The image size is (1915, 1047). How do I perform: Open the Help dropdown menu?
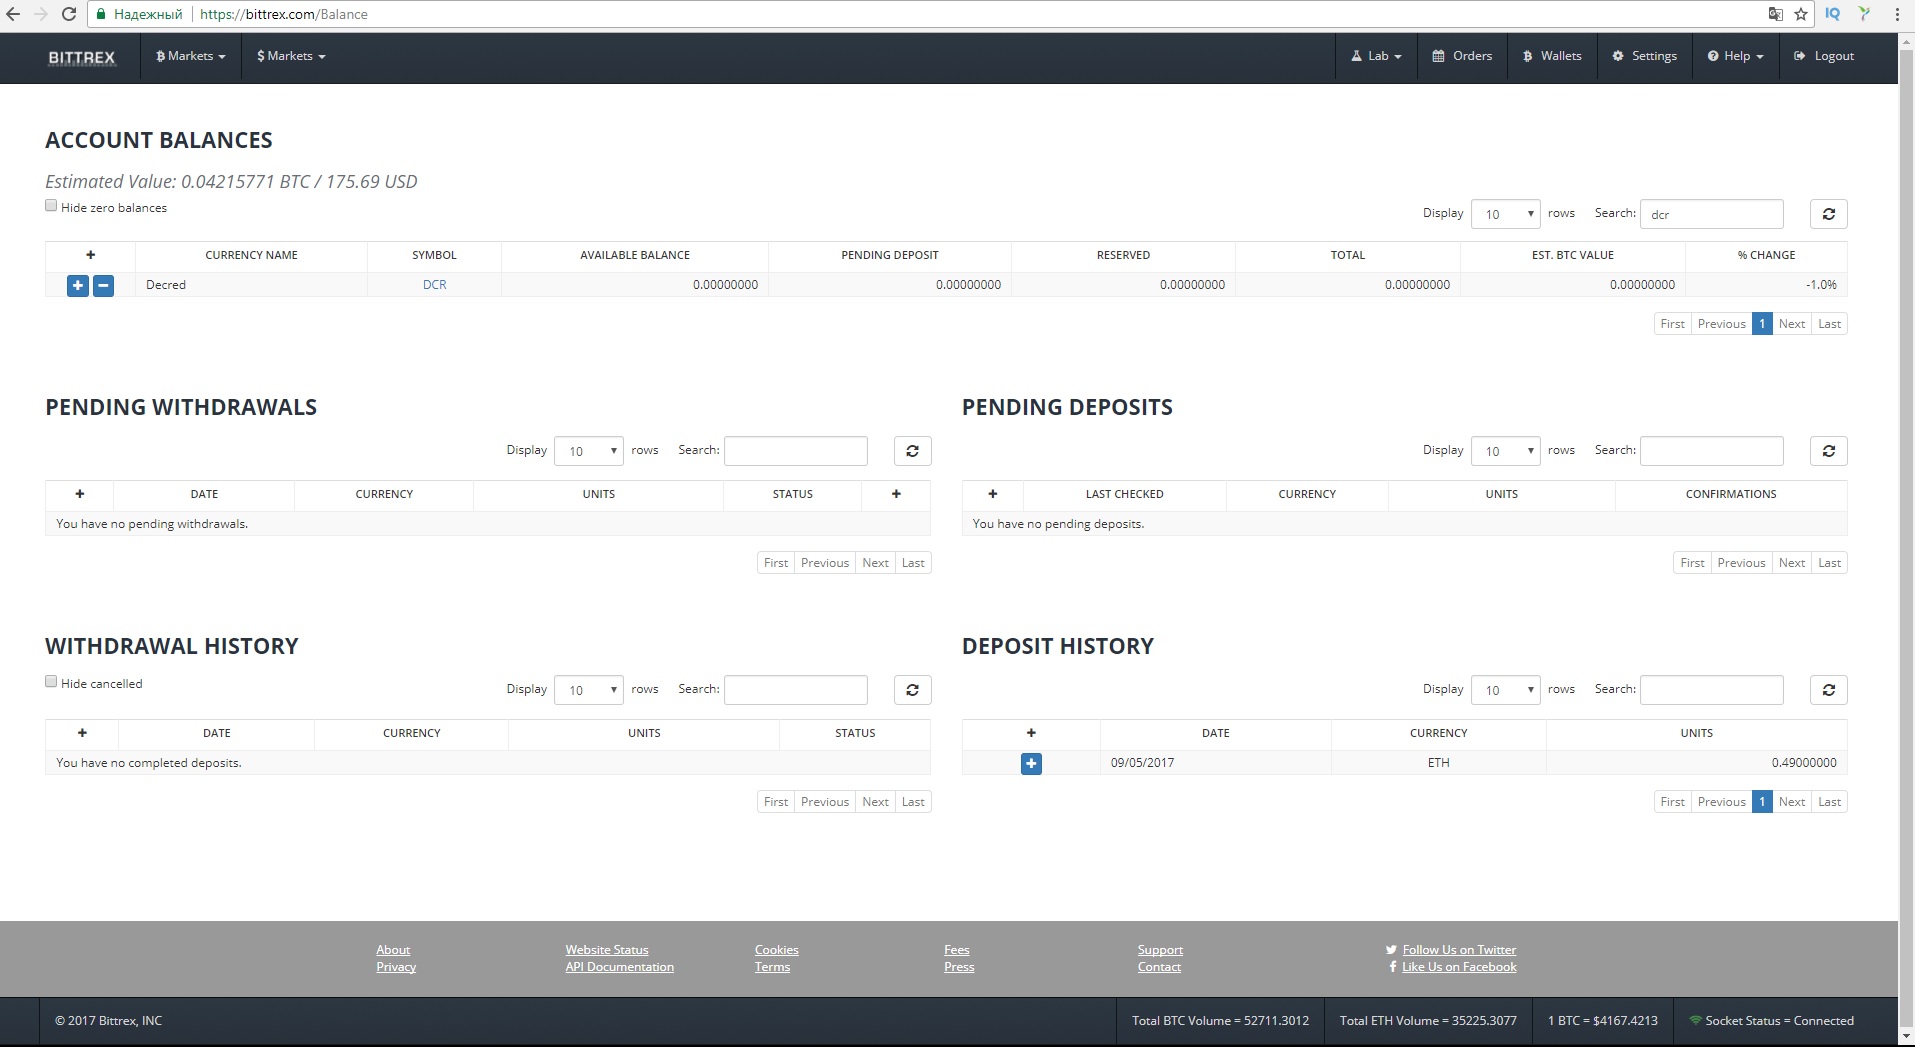pos(1735,56)
